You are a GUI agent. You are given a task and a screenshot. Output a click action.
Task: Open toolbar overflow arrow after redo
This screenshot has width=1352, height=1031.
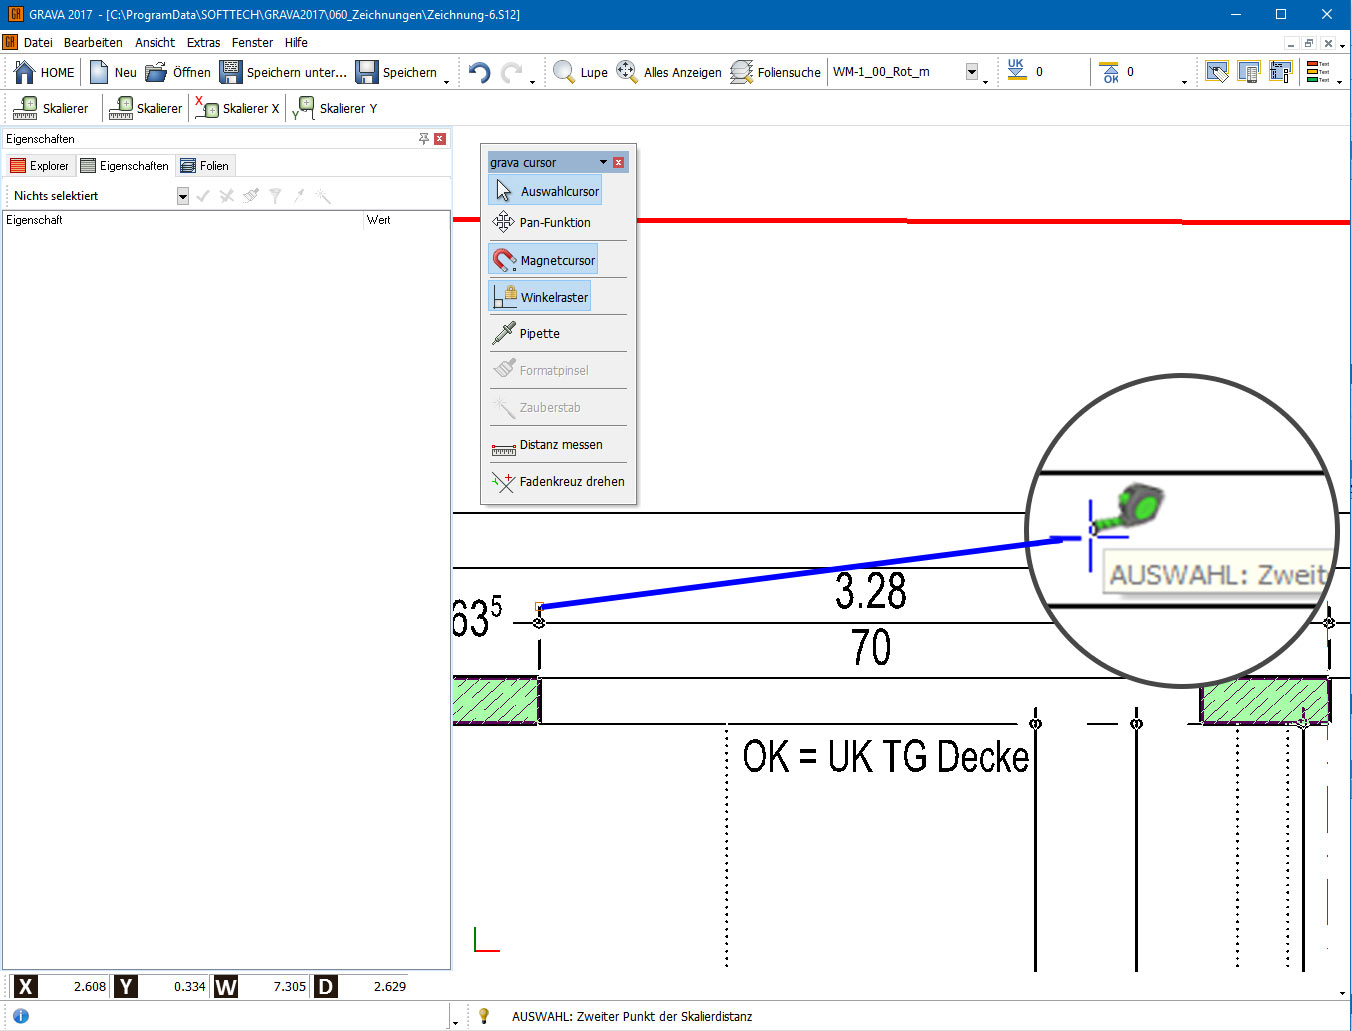pyautogui.click(x=532, y=80)
